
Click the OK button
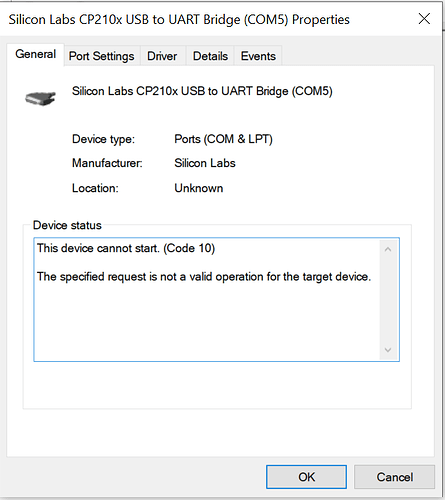(306, 477)
